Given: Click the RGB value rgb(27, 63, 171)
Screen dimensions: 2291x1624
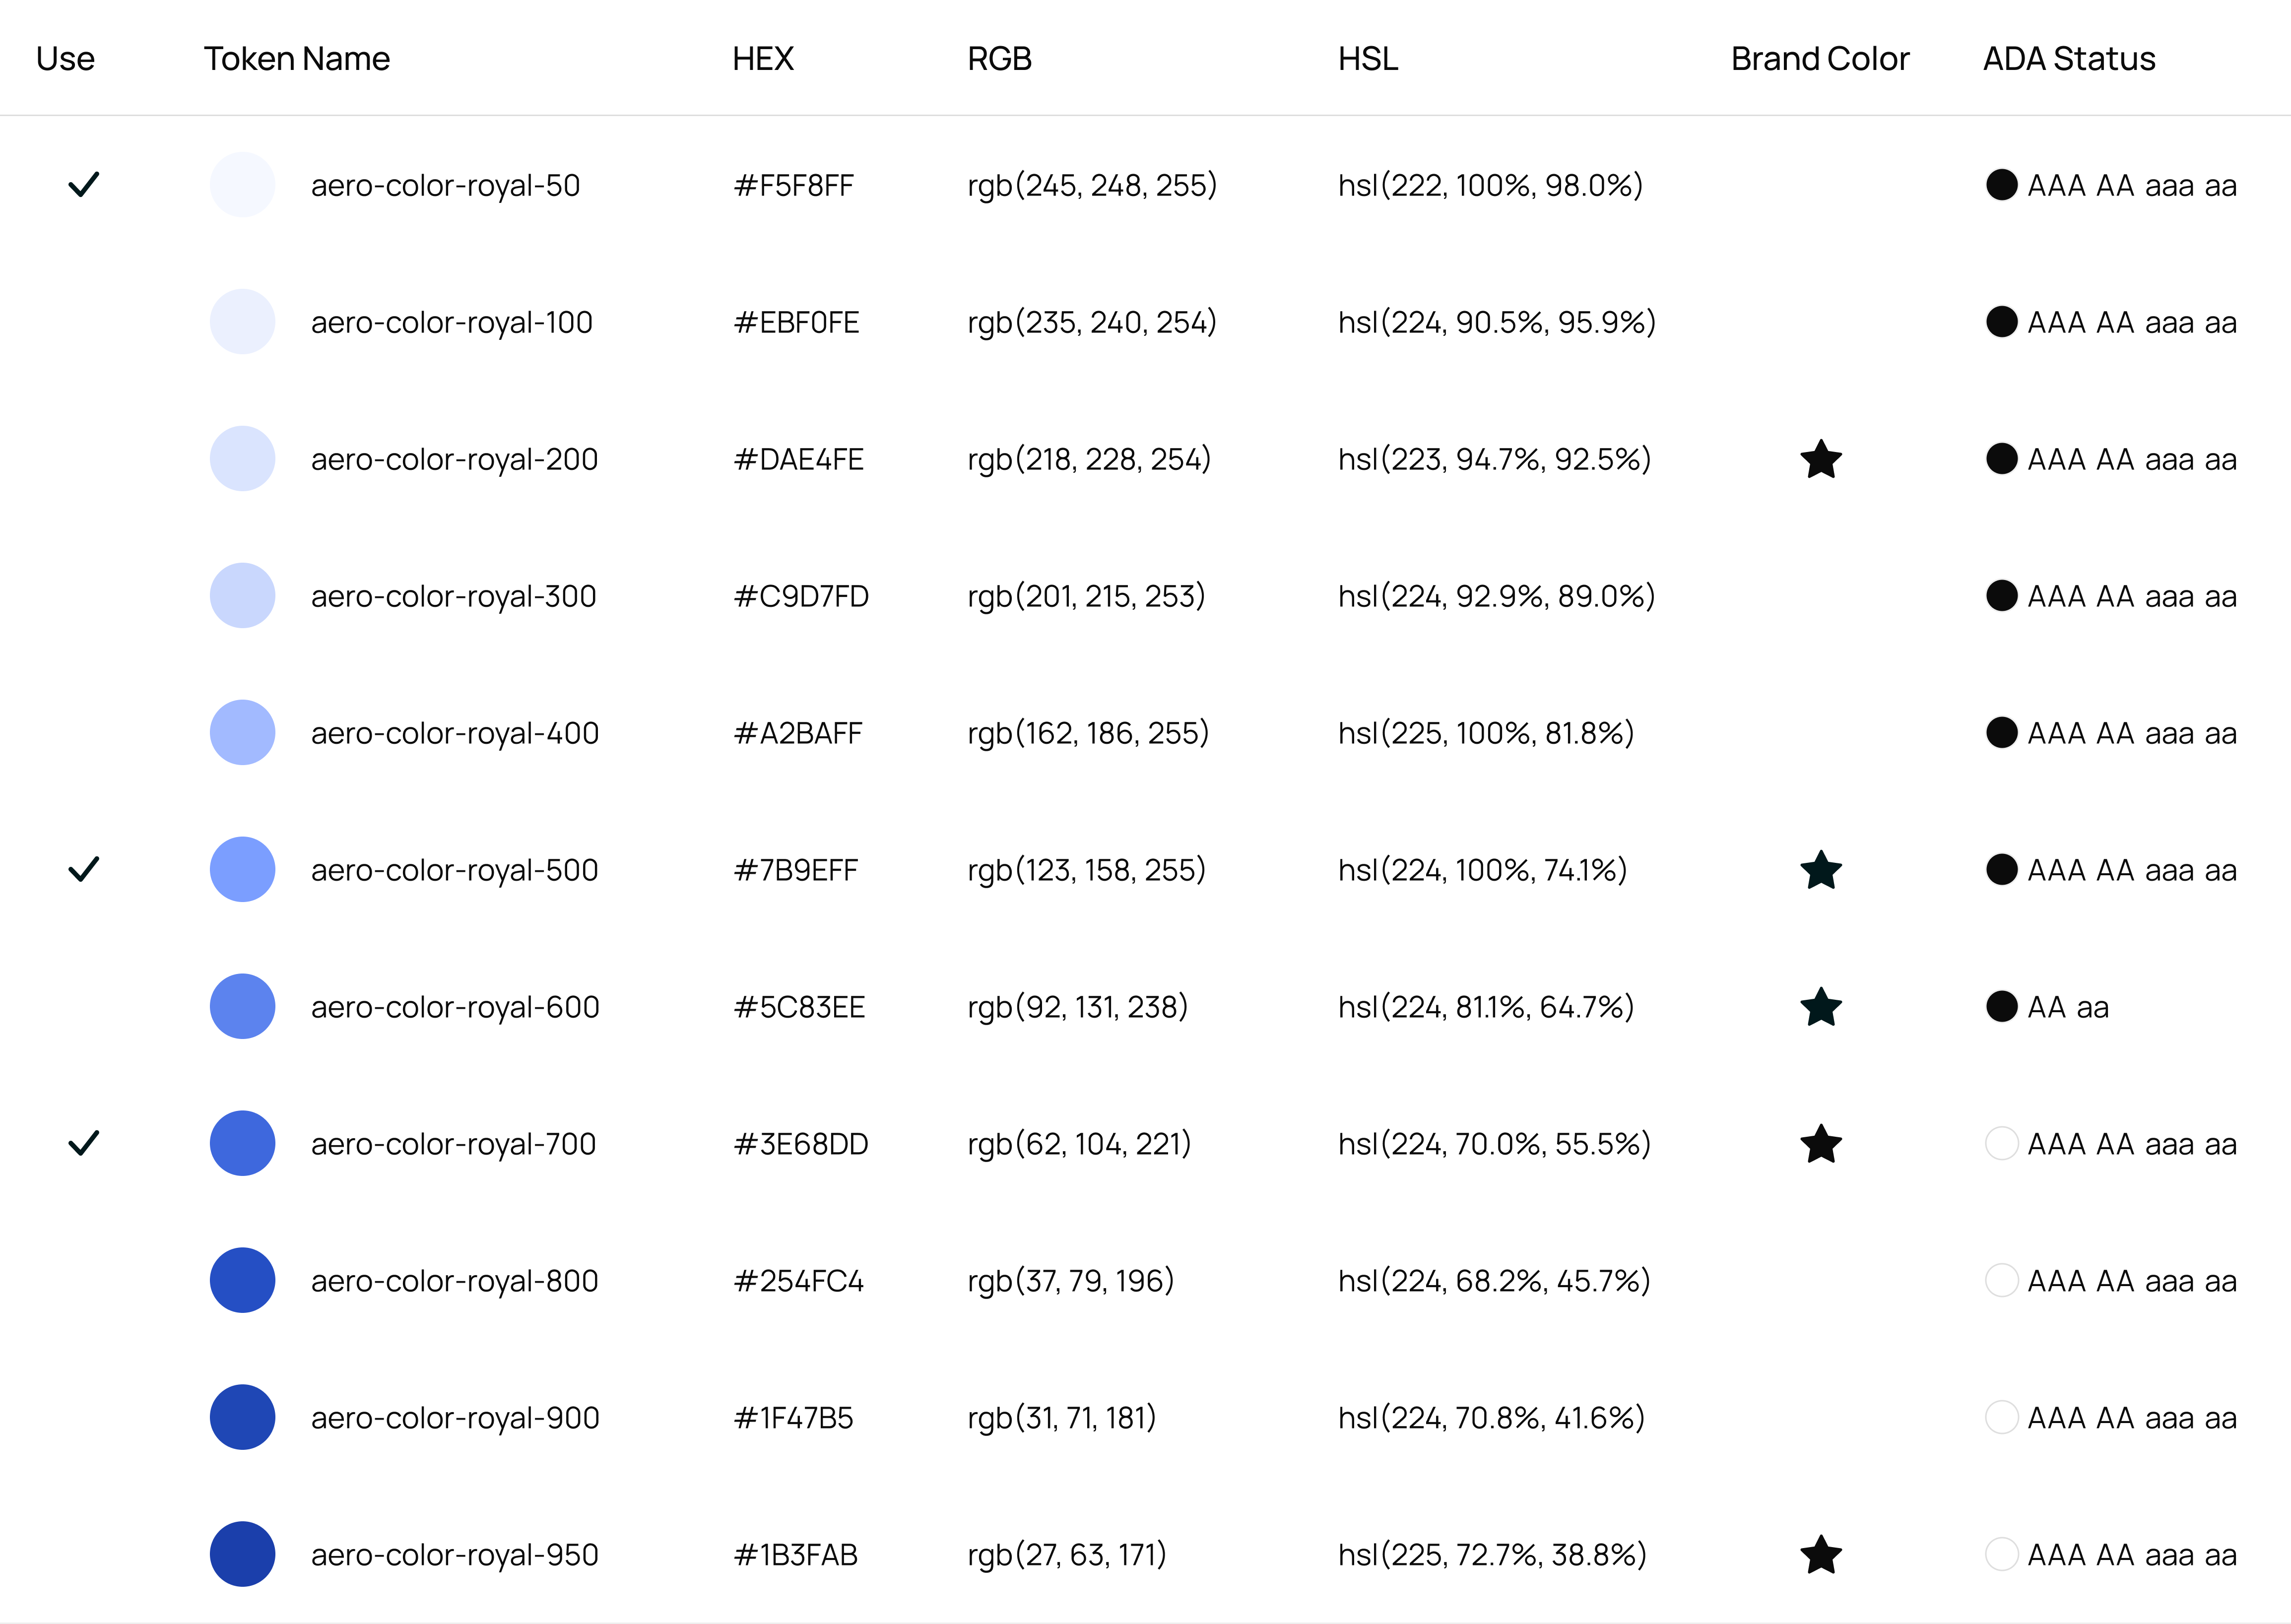Looking at the screenshot, I should [1067, 1555].
